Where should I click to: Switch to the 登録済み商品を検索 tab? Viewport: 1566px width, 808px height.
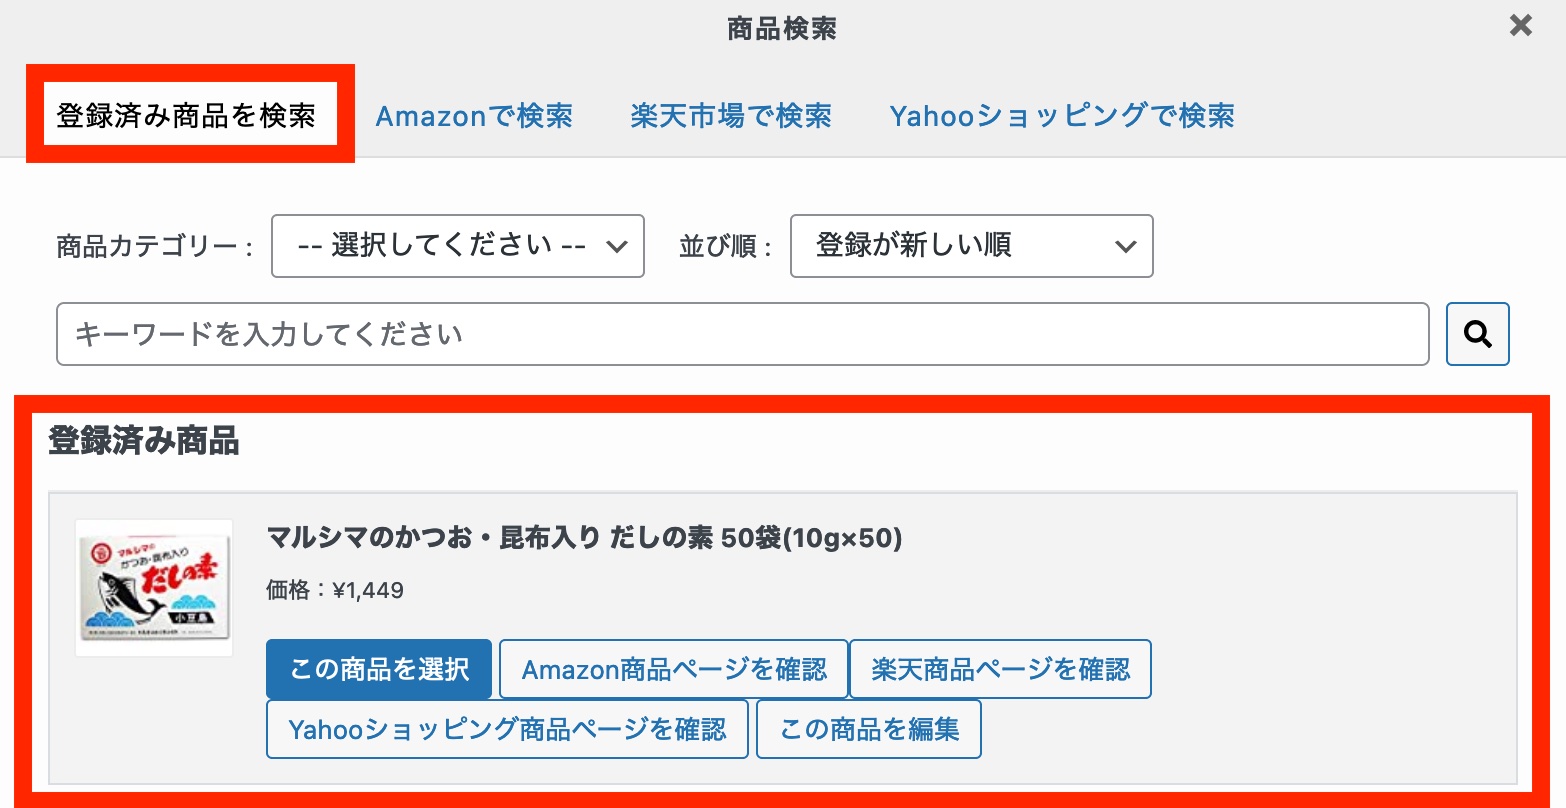point(187,116)
